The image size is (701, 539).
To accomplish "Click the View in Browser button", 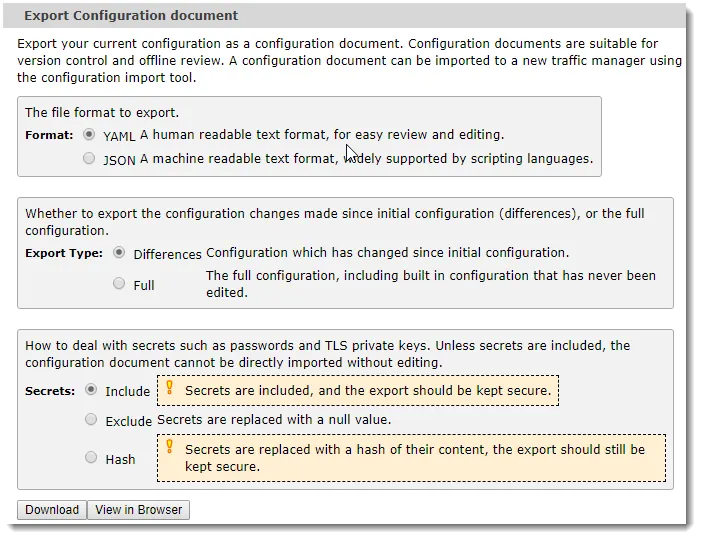I will [139, 510].
